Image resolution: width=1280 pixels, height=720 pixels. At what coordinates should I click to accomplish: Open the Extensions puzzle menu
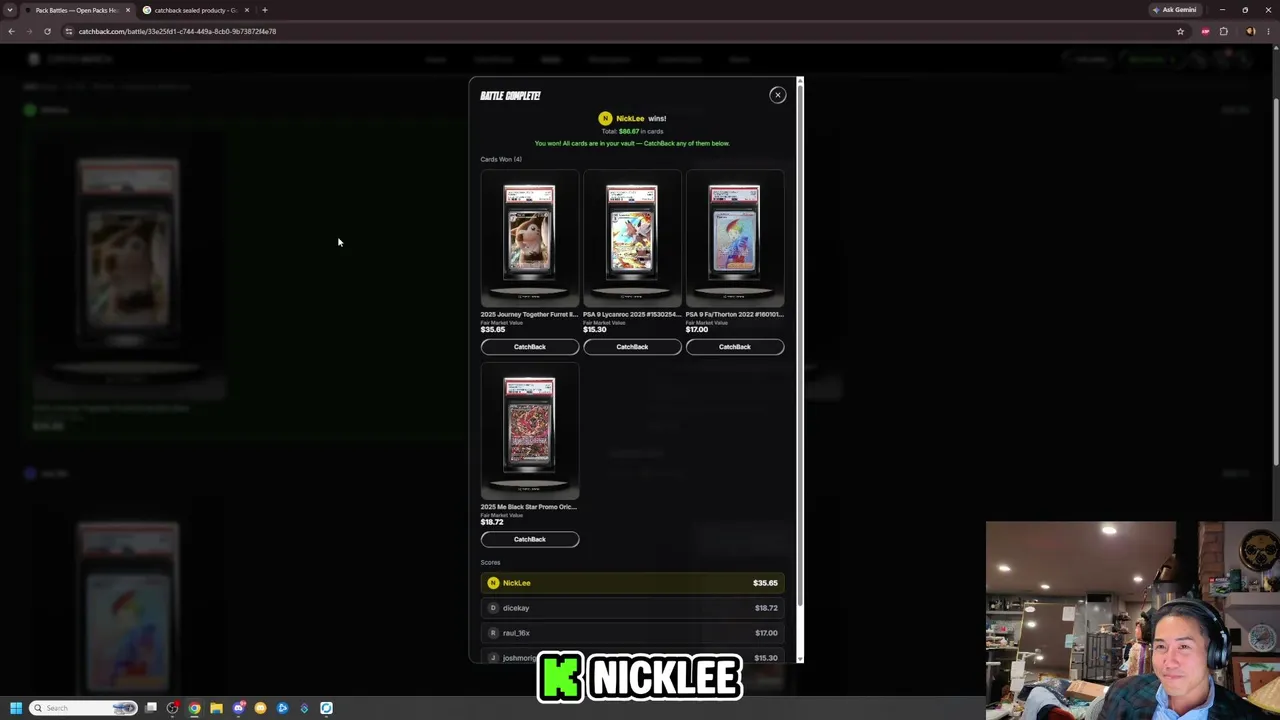coord(1223,31)
